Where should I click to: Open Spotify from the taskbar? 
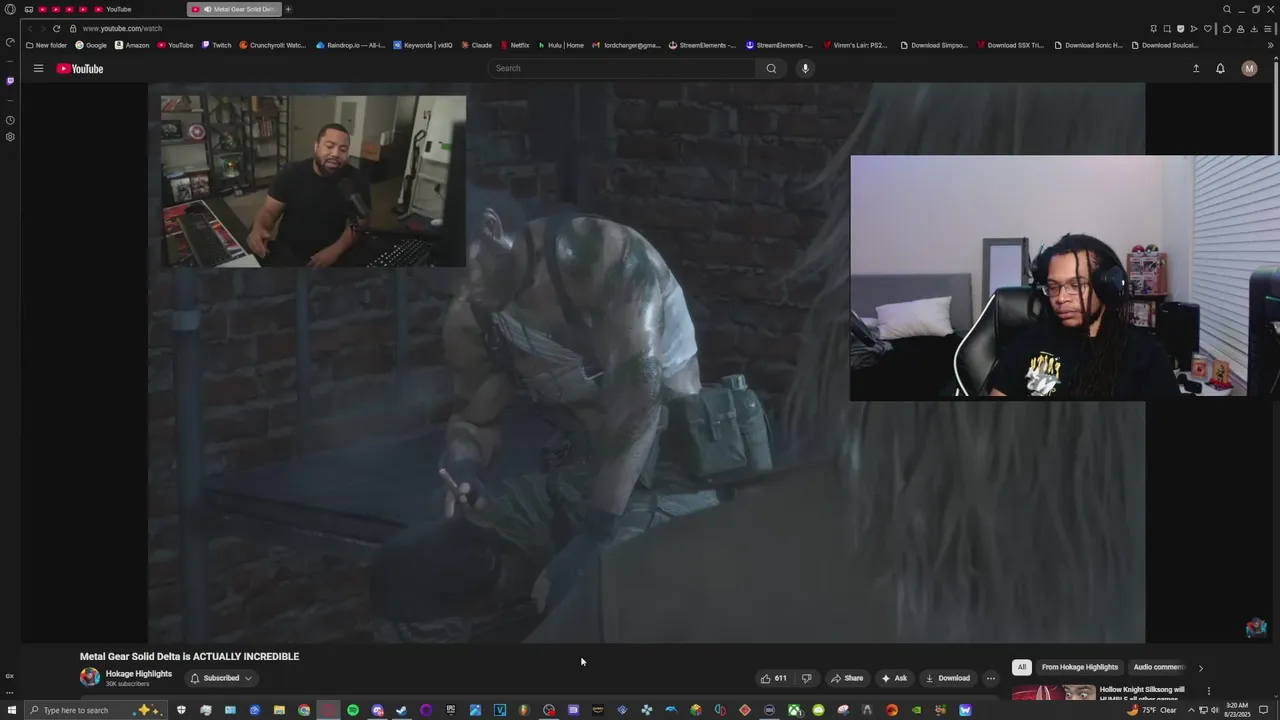pyautogui.click(x=353, y=710)
